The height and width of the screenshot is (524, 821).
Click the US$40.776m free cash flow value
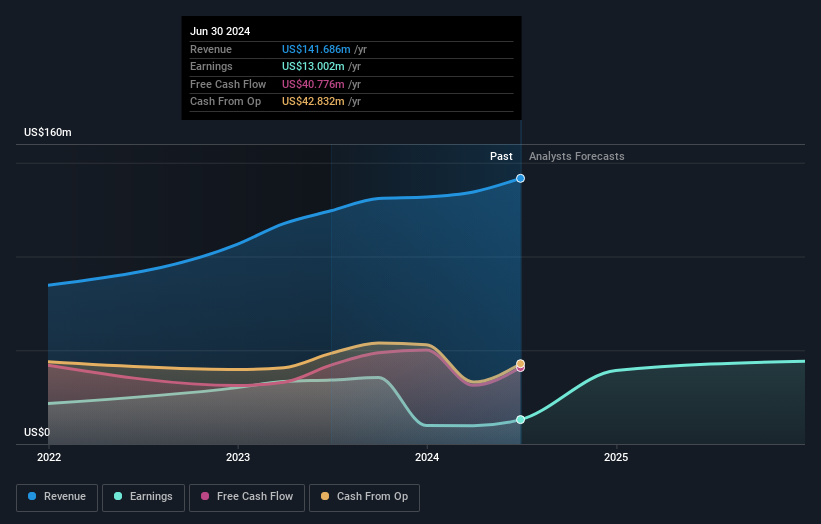(313, 84)
